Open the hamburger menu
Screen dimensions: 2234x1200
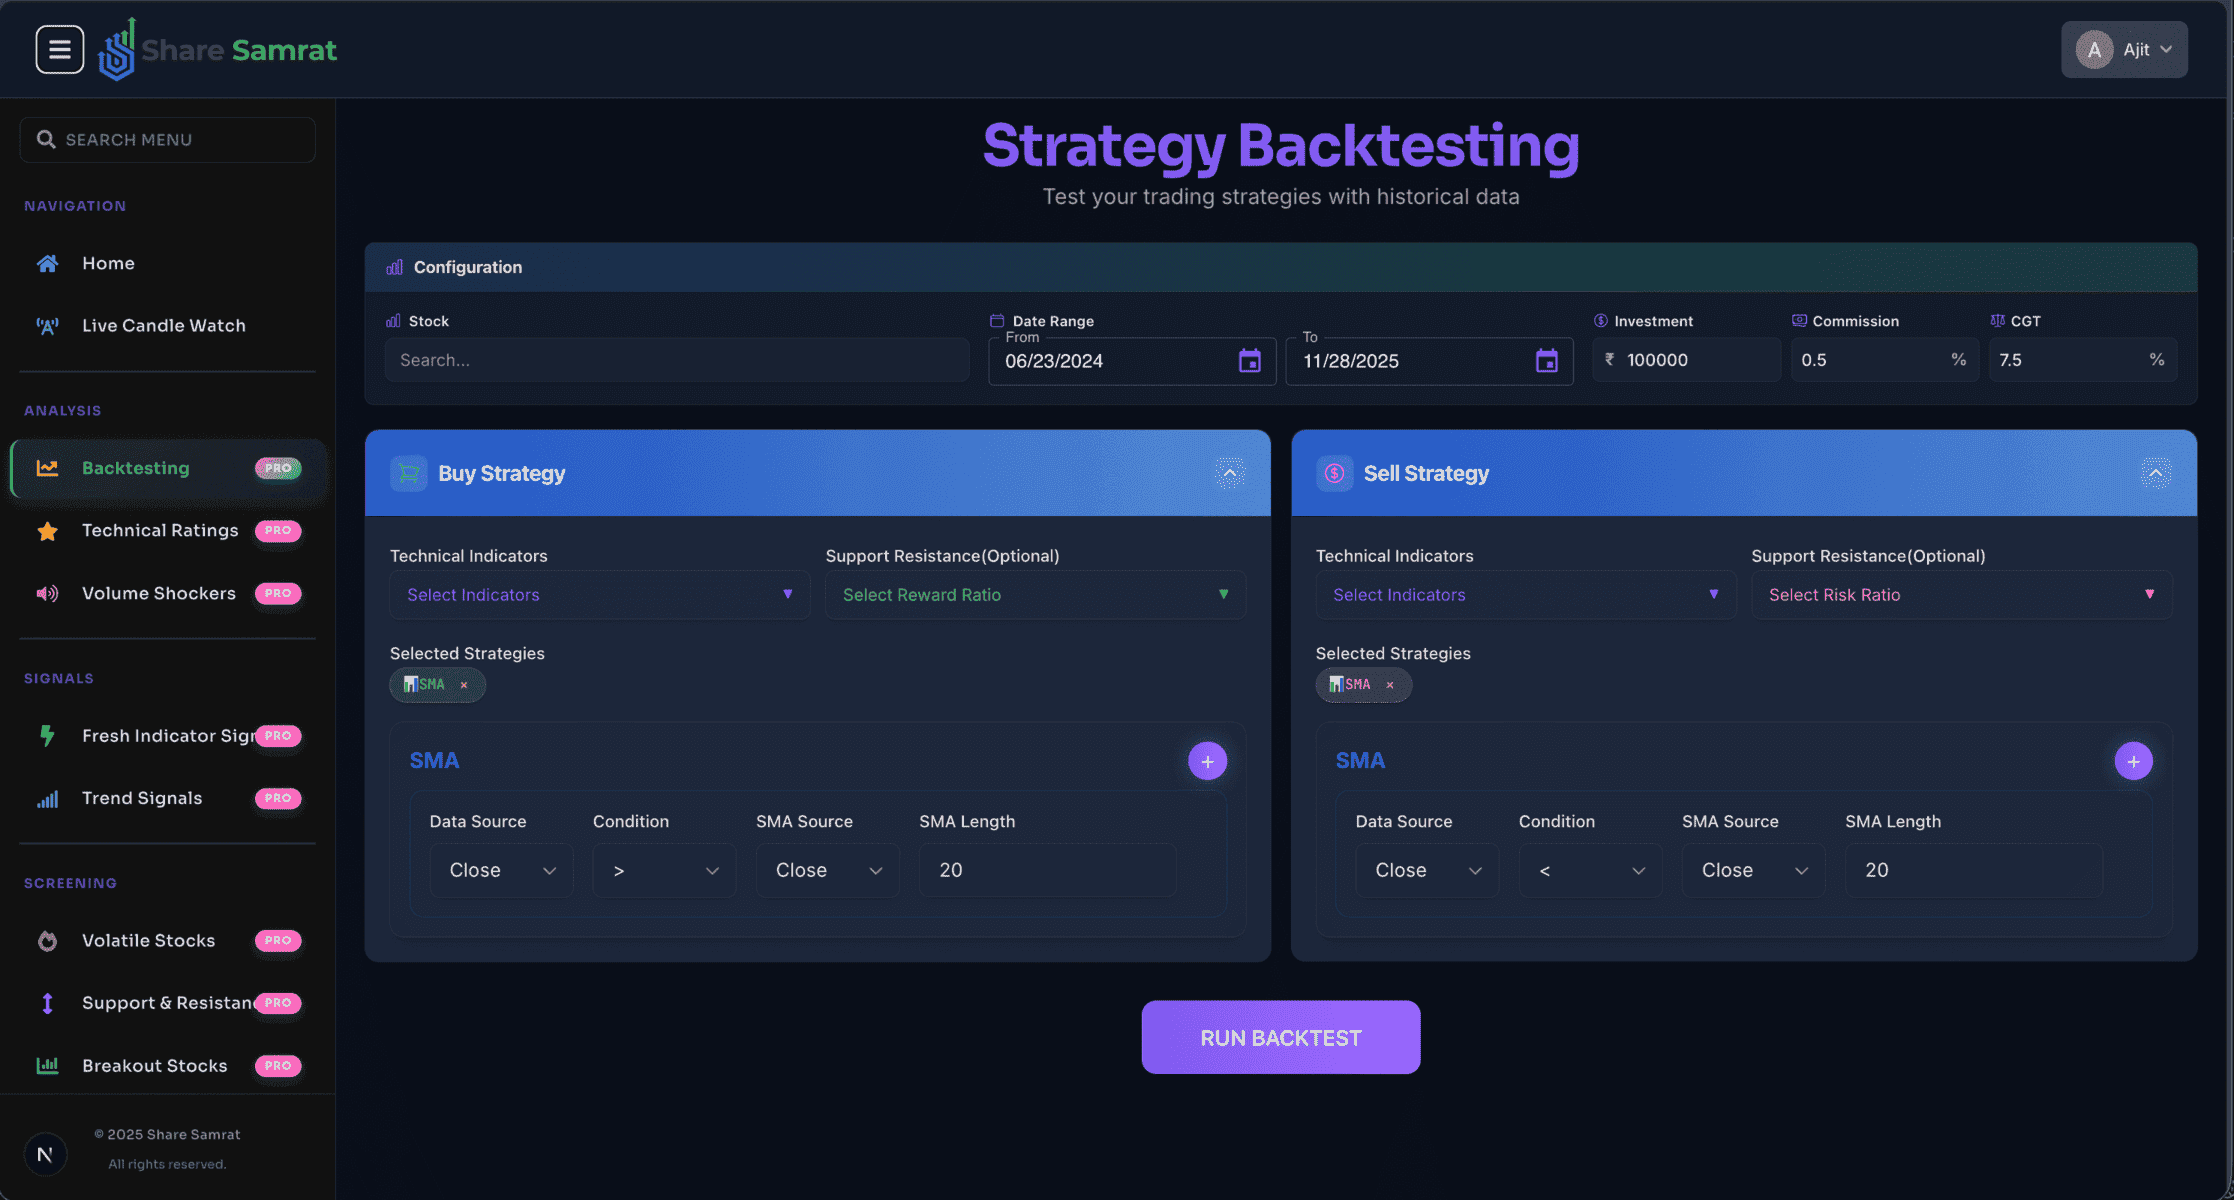pyautogui.click(x=59, y=49)
